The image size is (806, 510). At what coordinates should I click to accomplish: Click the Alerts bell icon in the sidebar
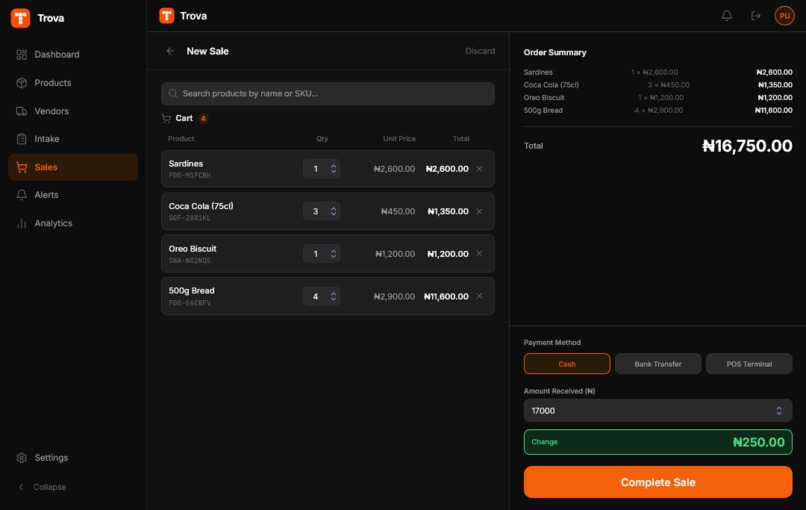click(22, 195)
